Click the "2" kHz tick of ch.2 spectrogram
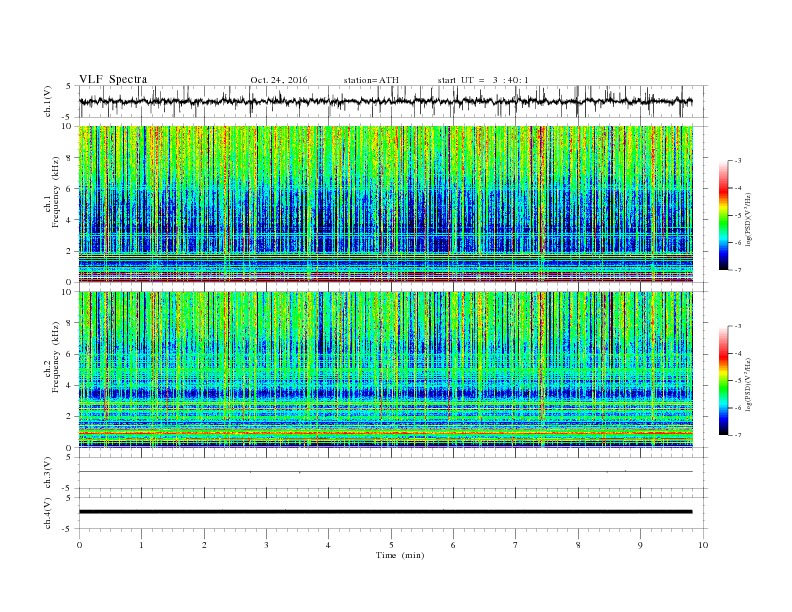 70,416
